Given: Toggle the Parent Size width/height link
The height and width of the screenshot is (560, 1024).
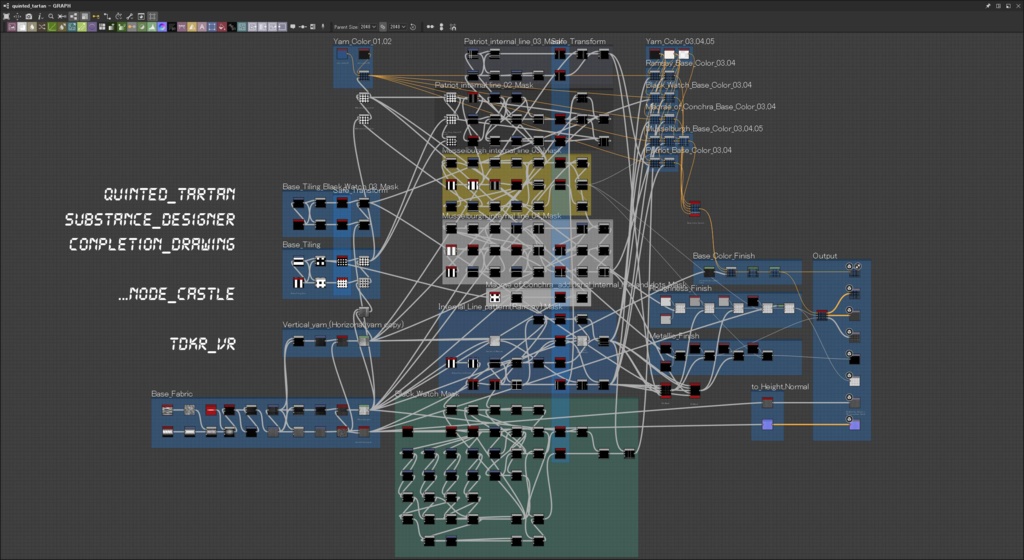Looking at the screenshot, I should pyautogui.click(x=383, y=27).
